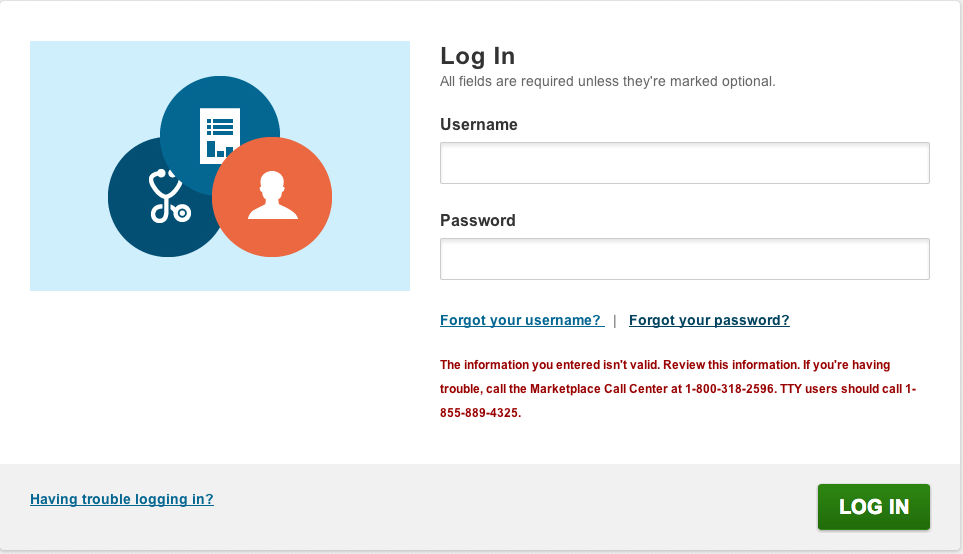Open the Forgot your password link
The image size is (963, 554).
point(709,321)
